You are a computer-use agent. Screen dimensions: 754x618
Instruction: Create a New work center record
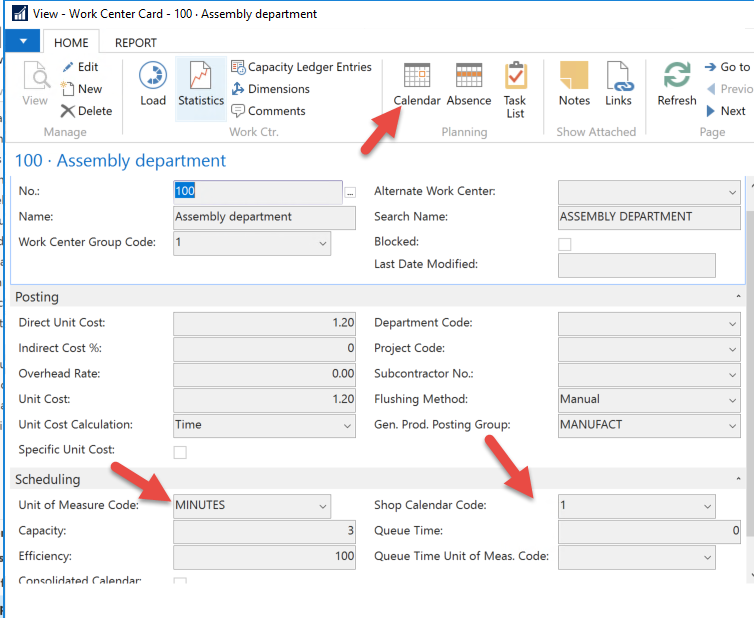point(81,89)
